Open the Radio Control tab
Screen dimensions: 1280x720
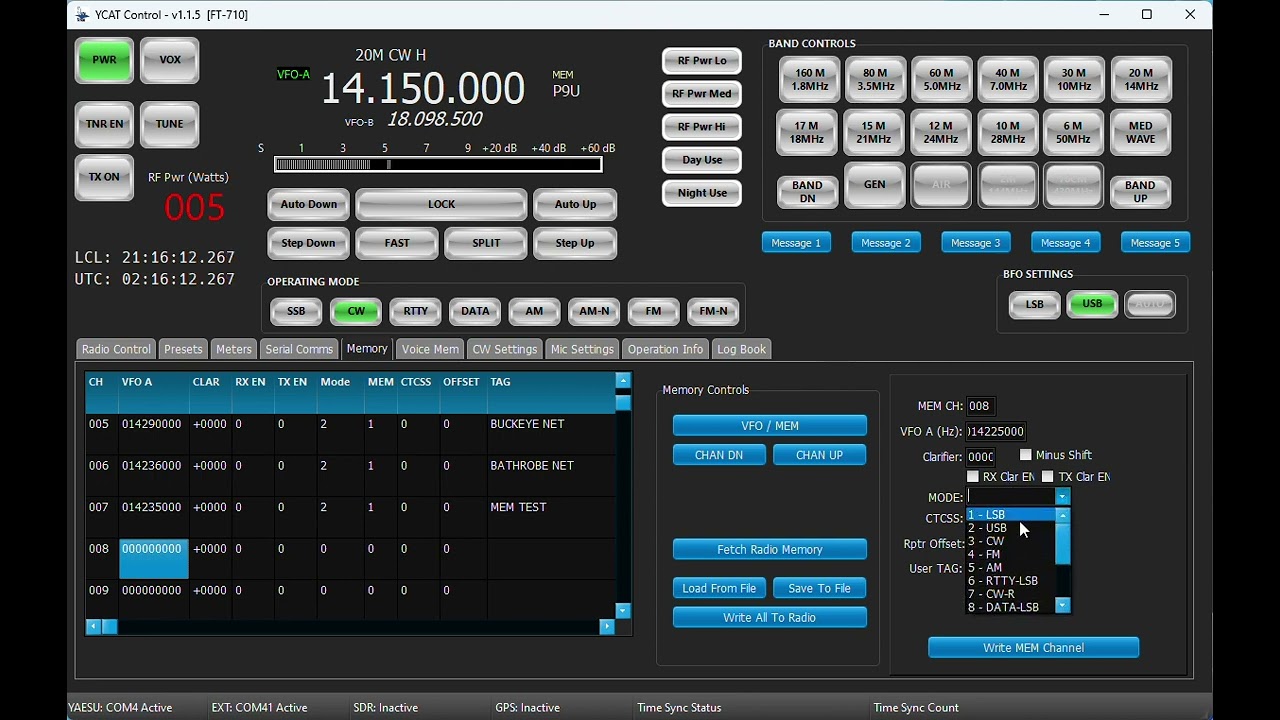(x=116, y=349)
